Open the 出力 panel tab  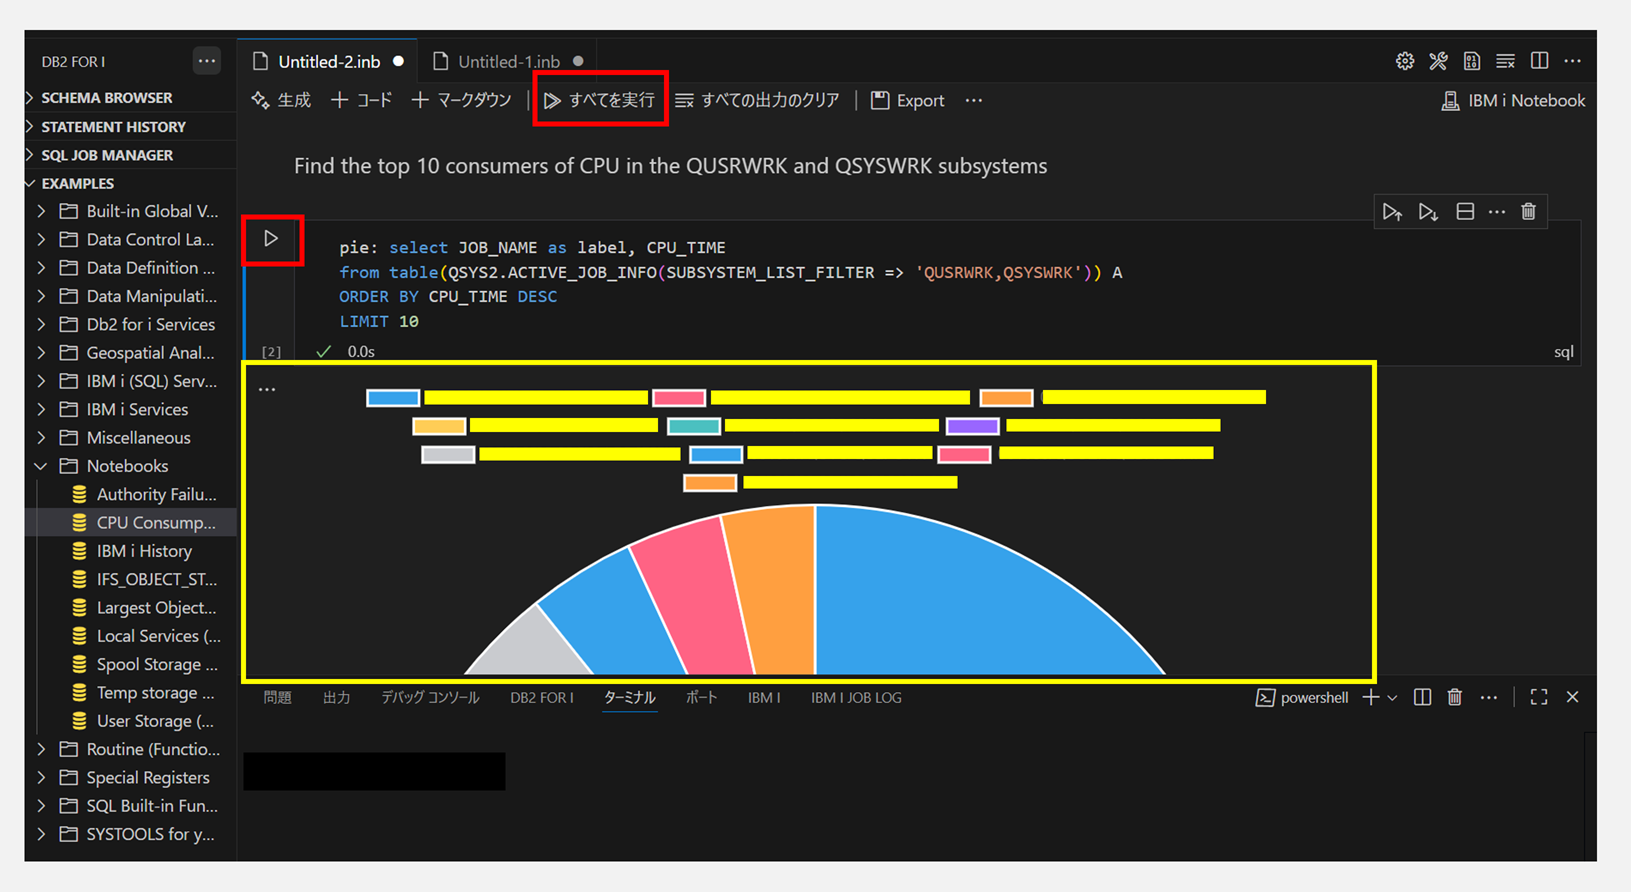(336, 698)
